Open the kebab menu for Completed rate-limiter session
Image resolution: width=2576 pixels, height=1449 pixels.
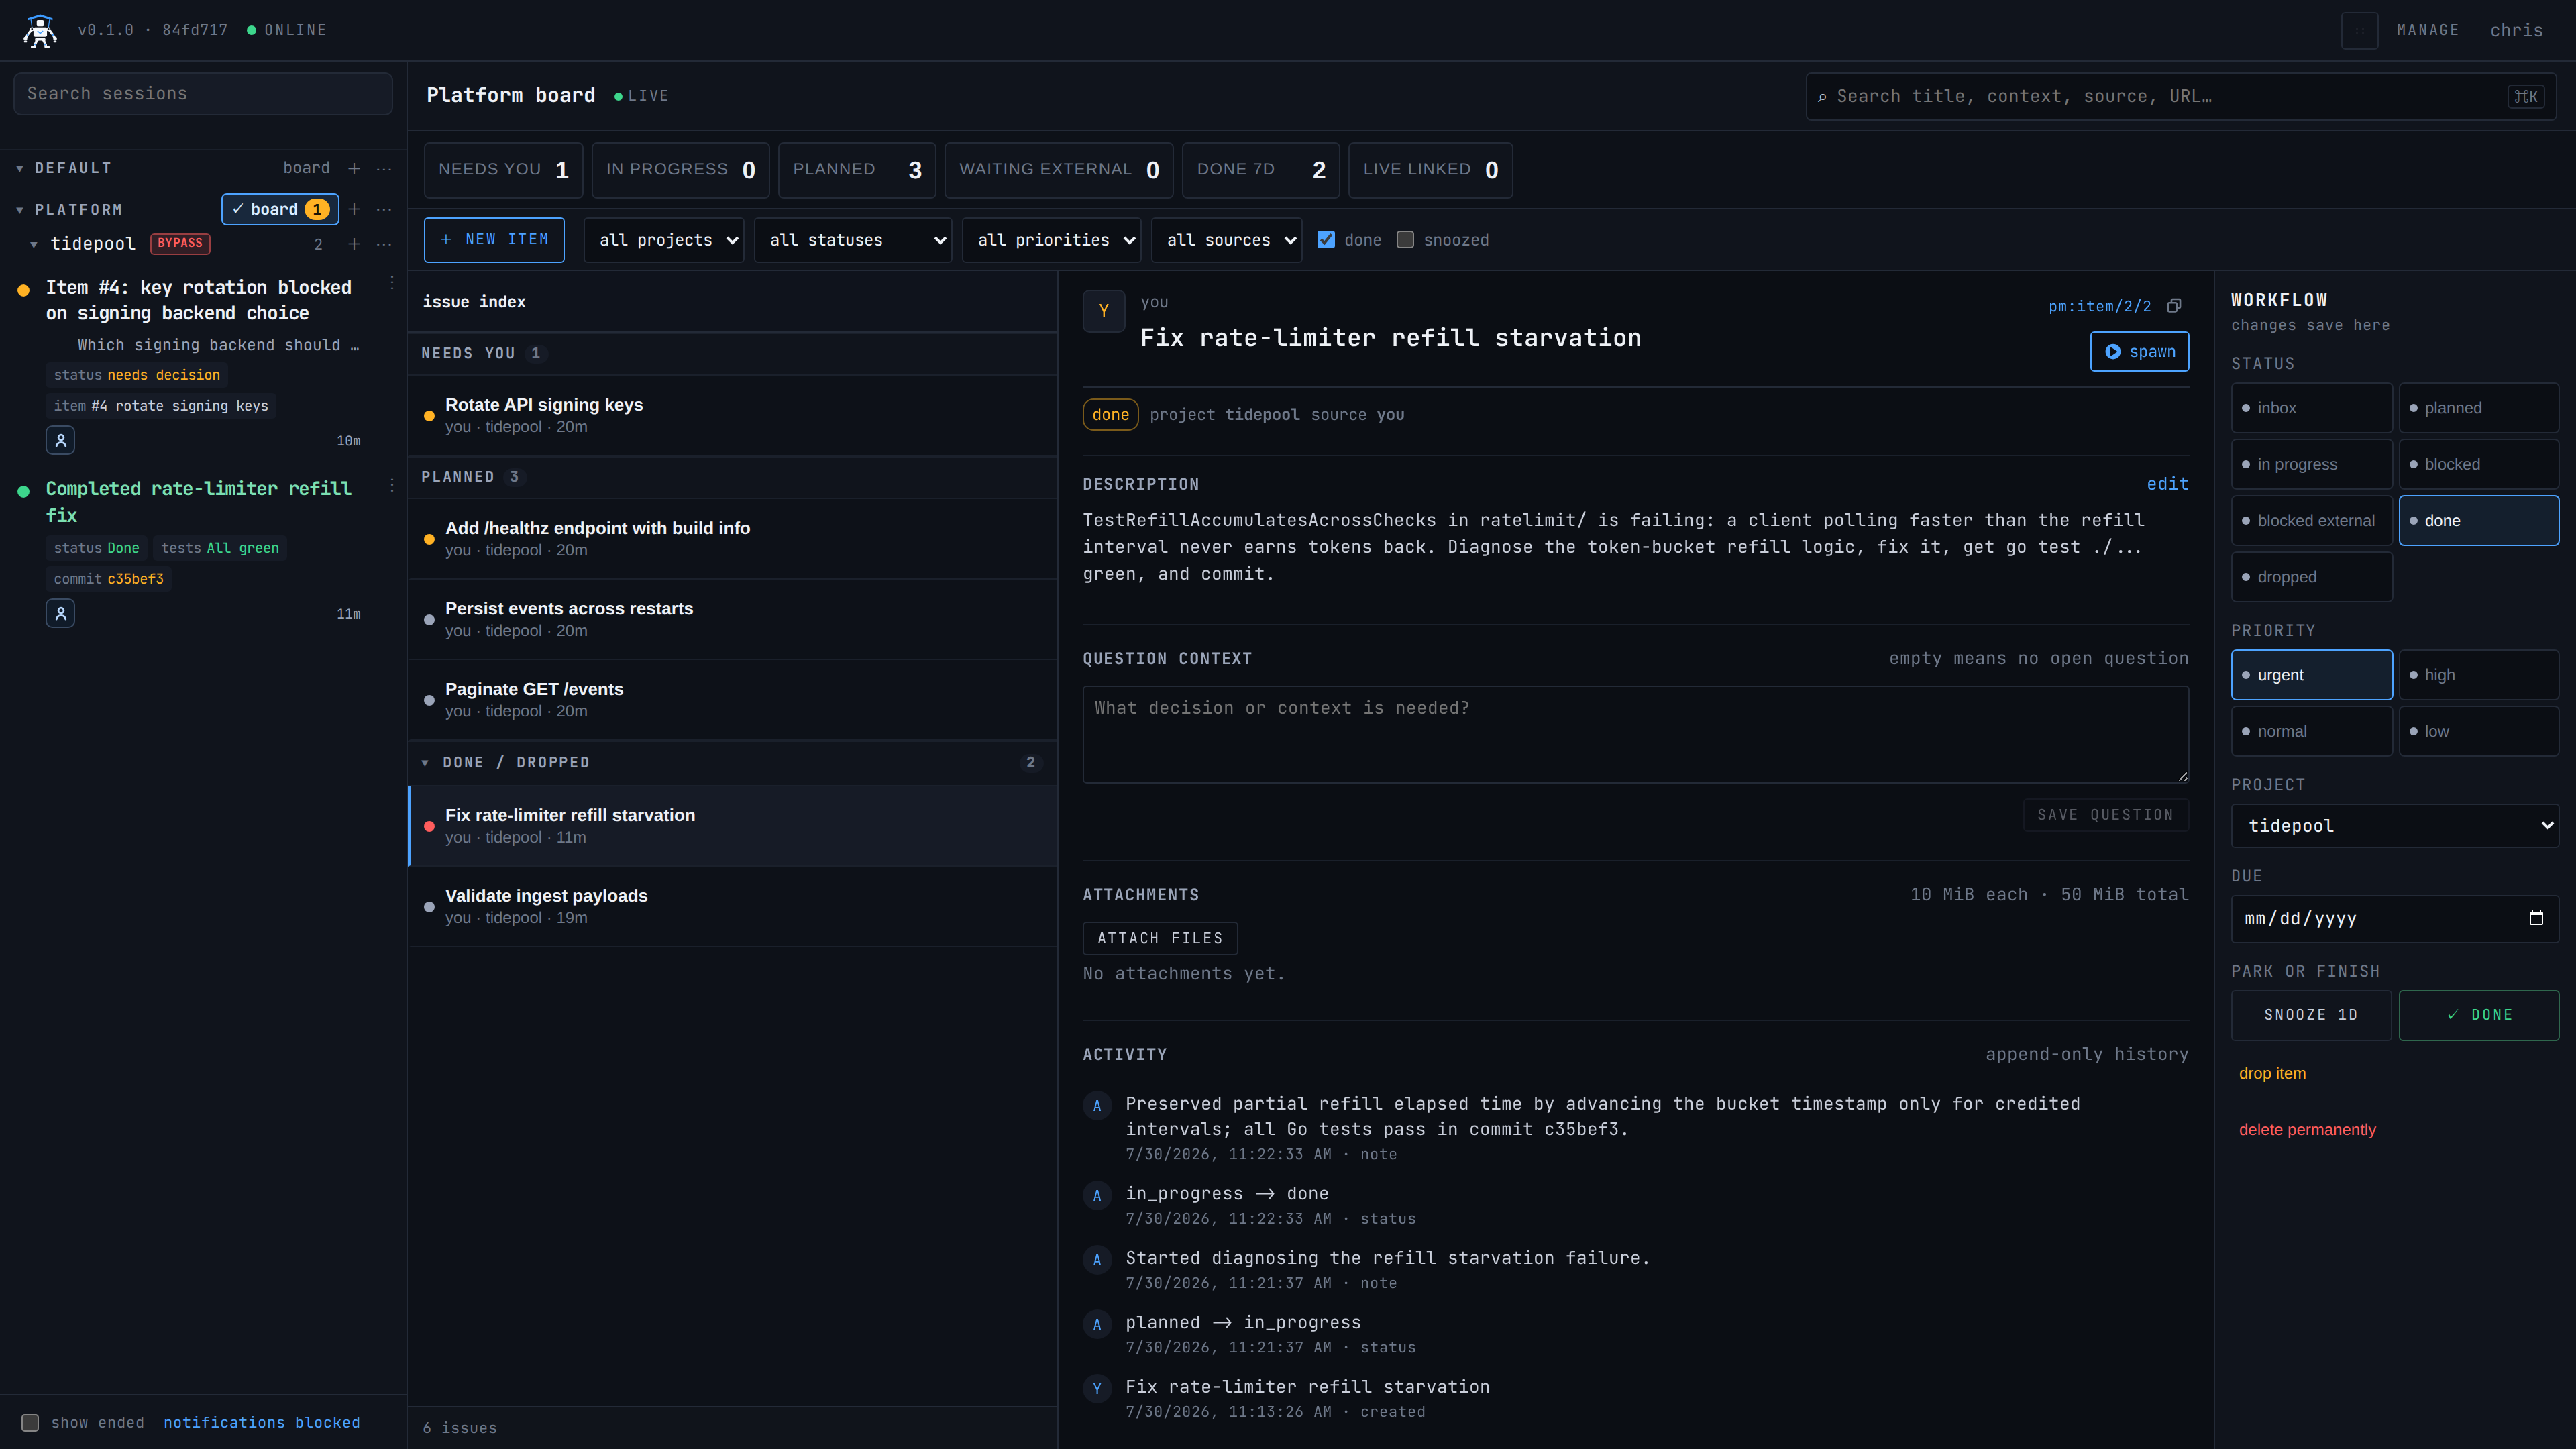(x=392, y=485)
